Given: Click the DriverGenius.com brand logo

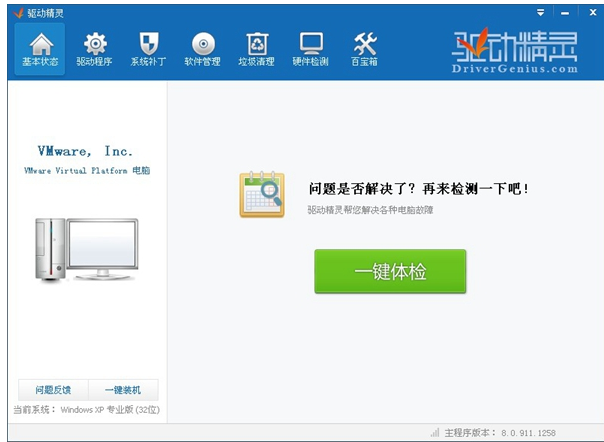Looking at the screenshot, I should pyautogui.click(x=516, y=50).
